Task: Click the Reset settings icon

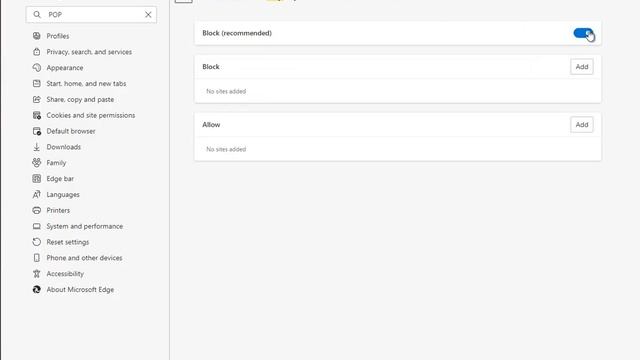Action: pyautogui.click(x=37, y=242)
